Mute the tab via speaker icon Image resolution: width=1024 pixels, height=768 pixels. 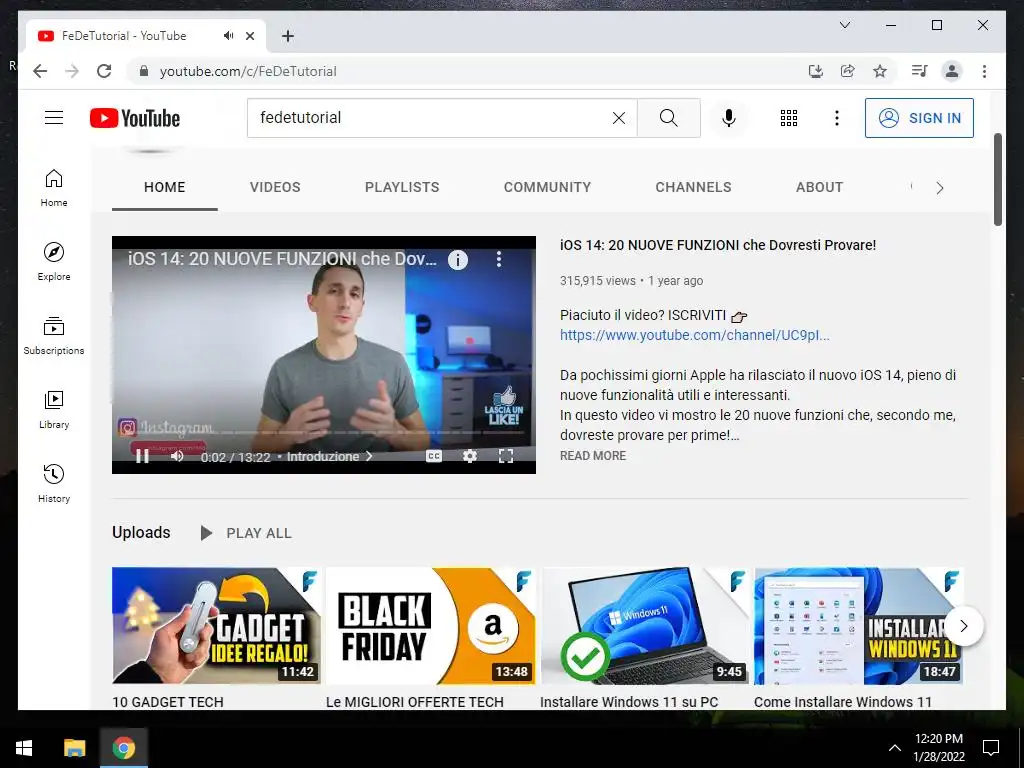coord(228,36)
